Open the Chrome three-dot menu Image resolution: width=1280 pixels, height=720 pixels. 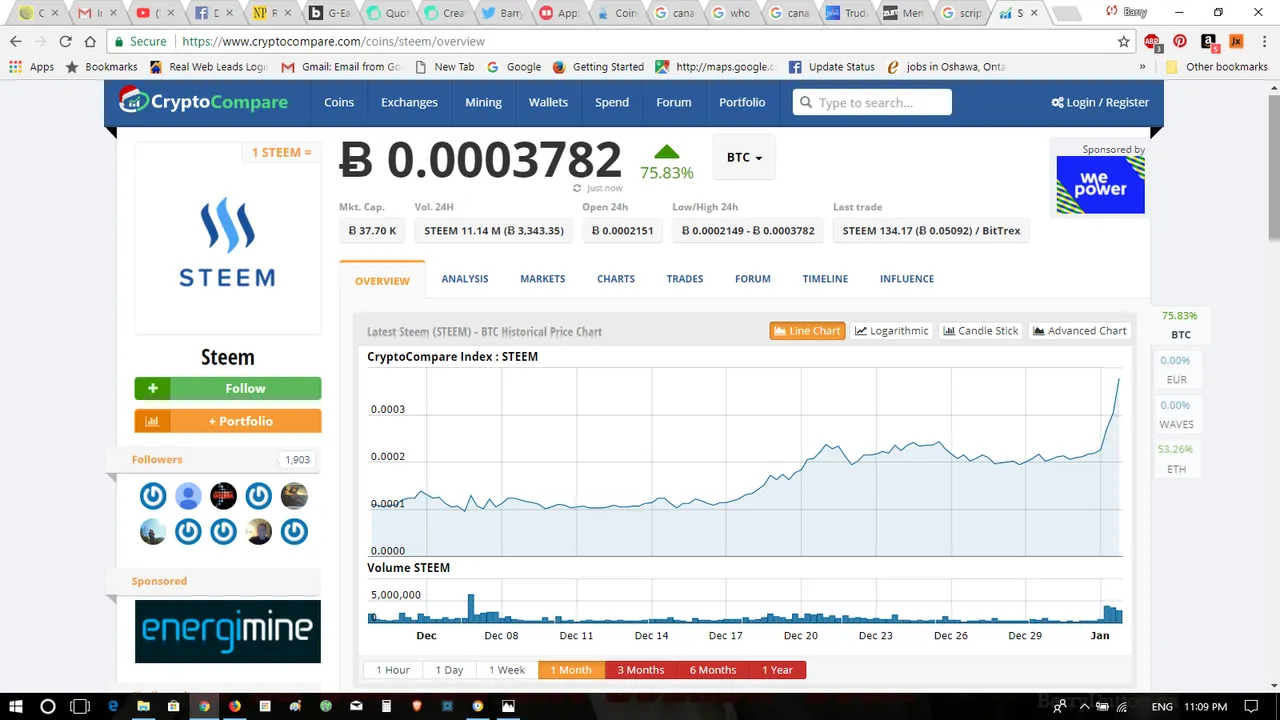(1263, 41)
